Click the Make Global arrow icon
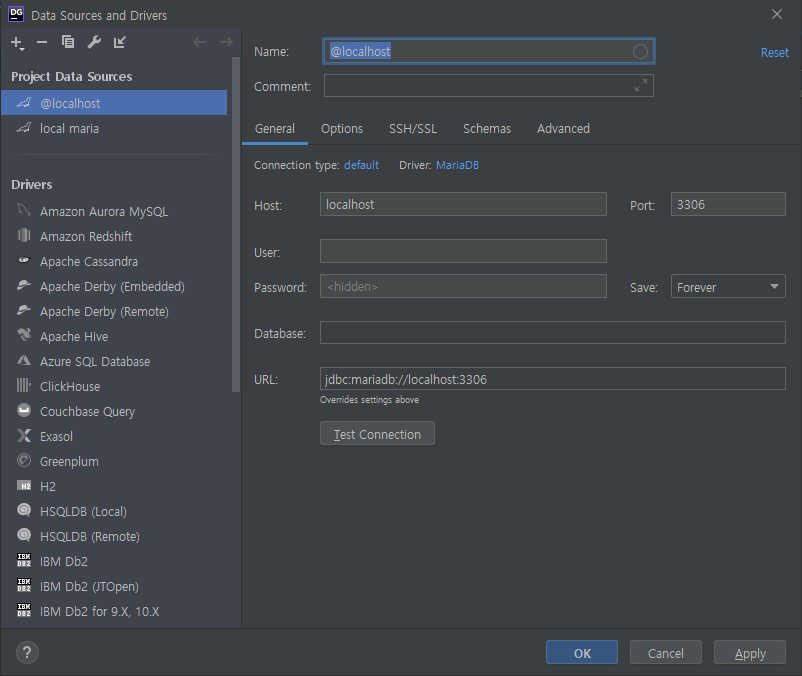 click(x=120, y=42)
